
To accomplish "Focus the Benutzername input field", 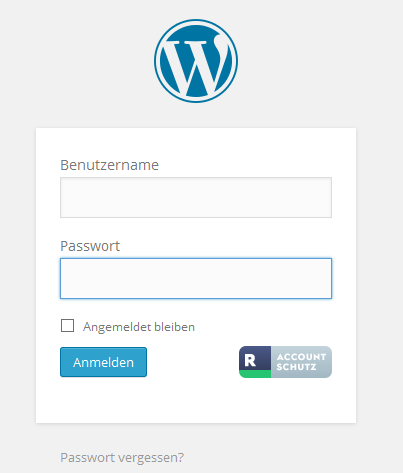I will 196,198.
